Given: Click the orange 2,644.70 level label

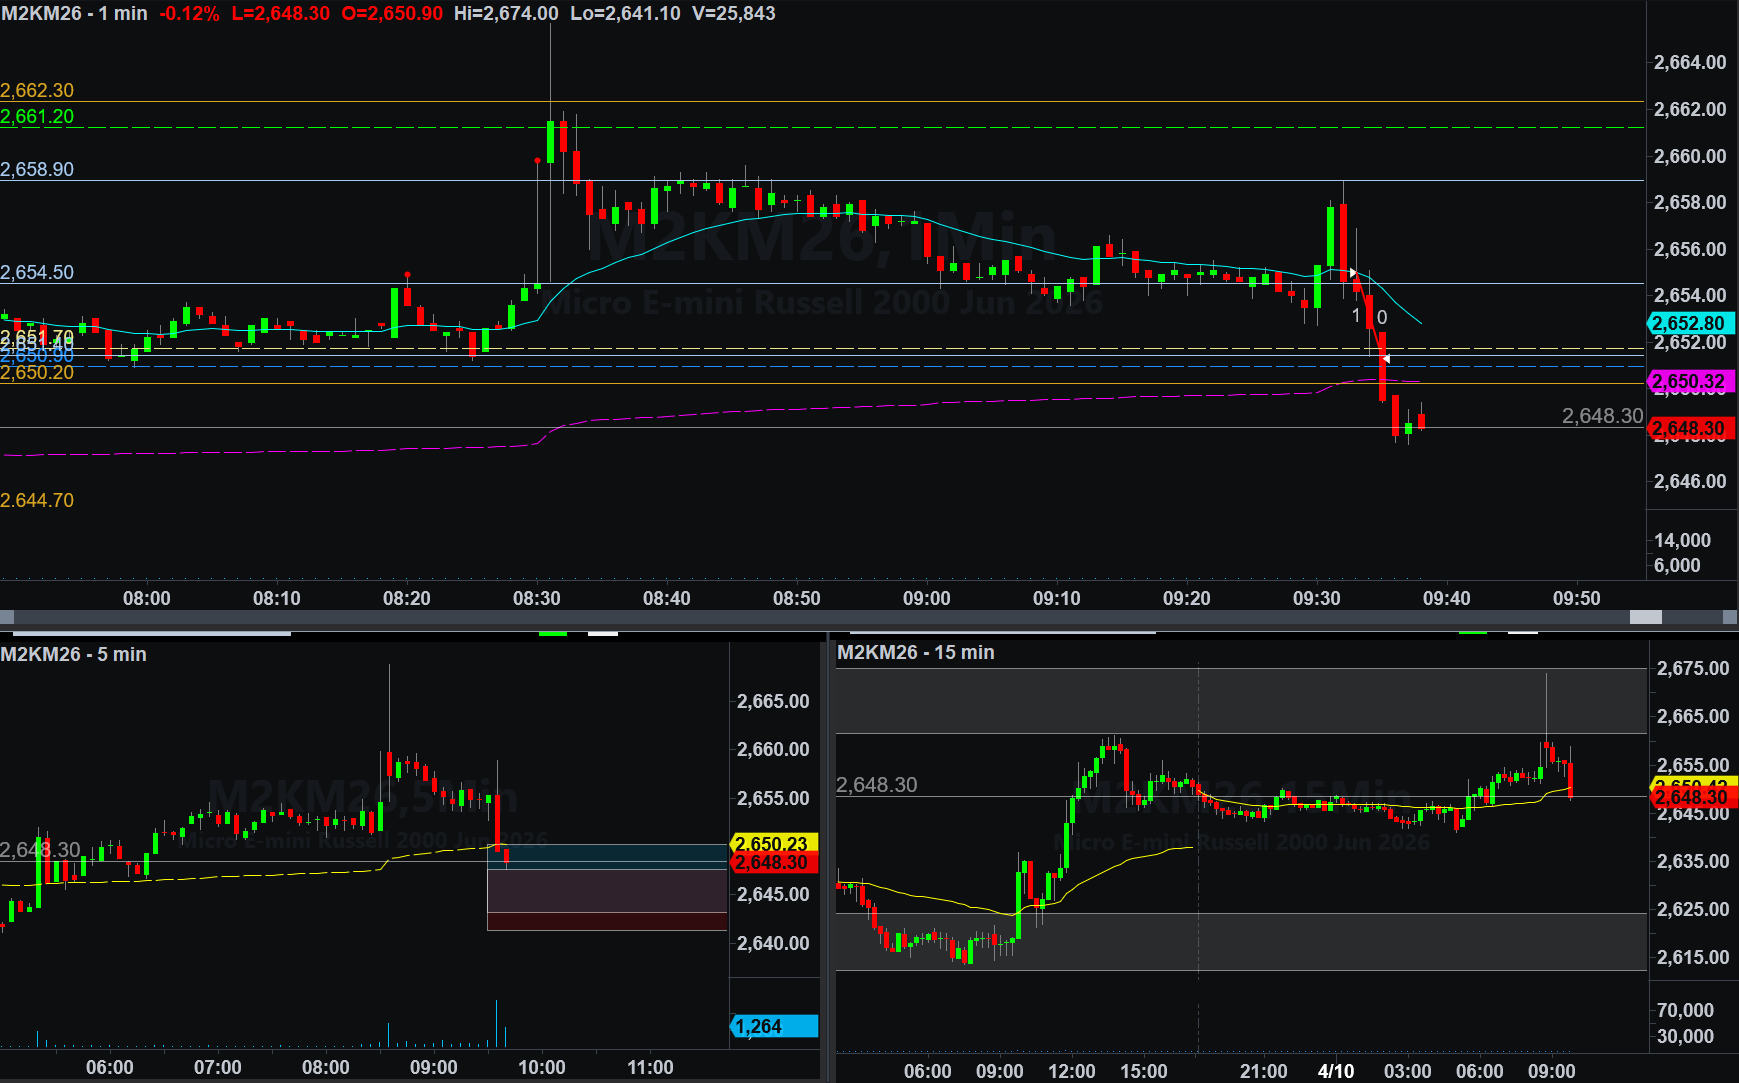Looking at the screenshot, I should 37,500.
